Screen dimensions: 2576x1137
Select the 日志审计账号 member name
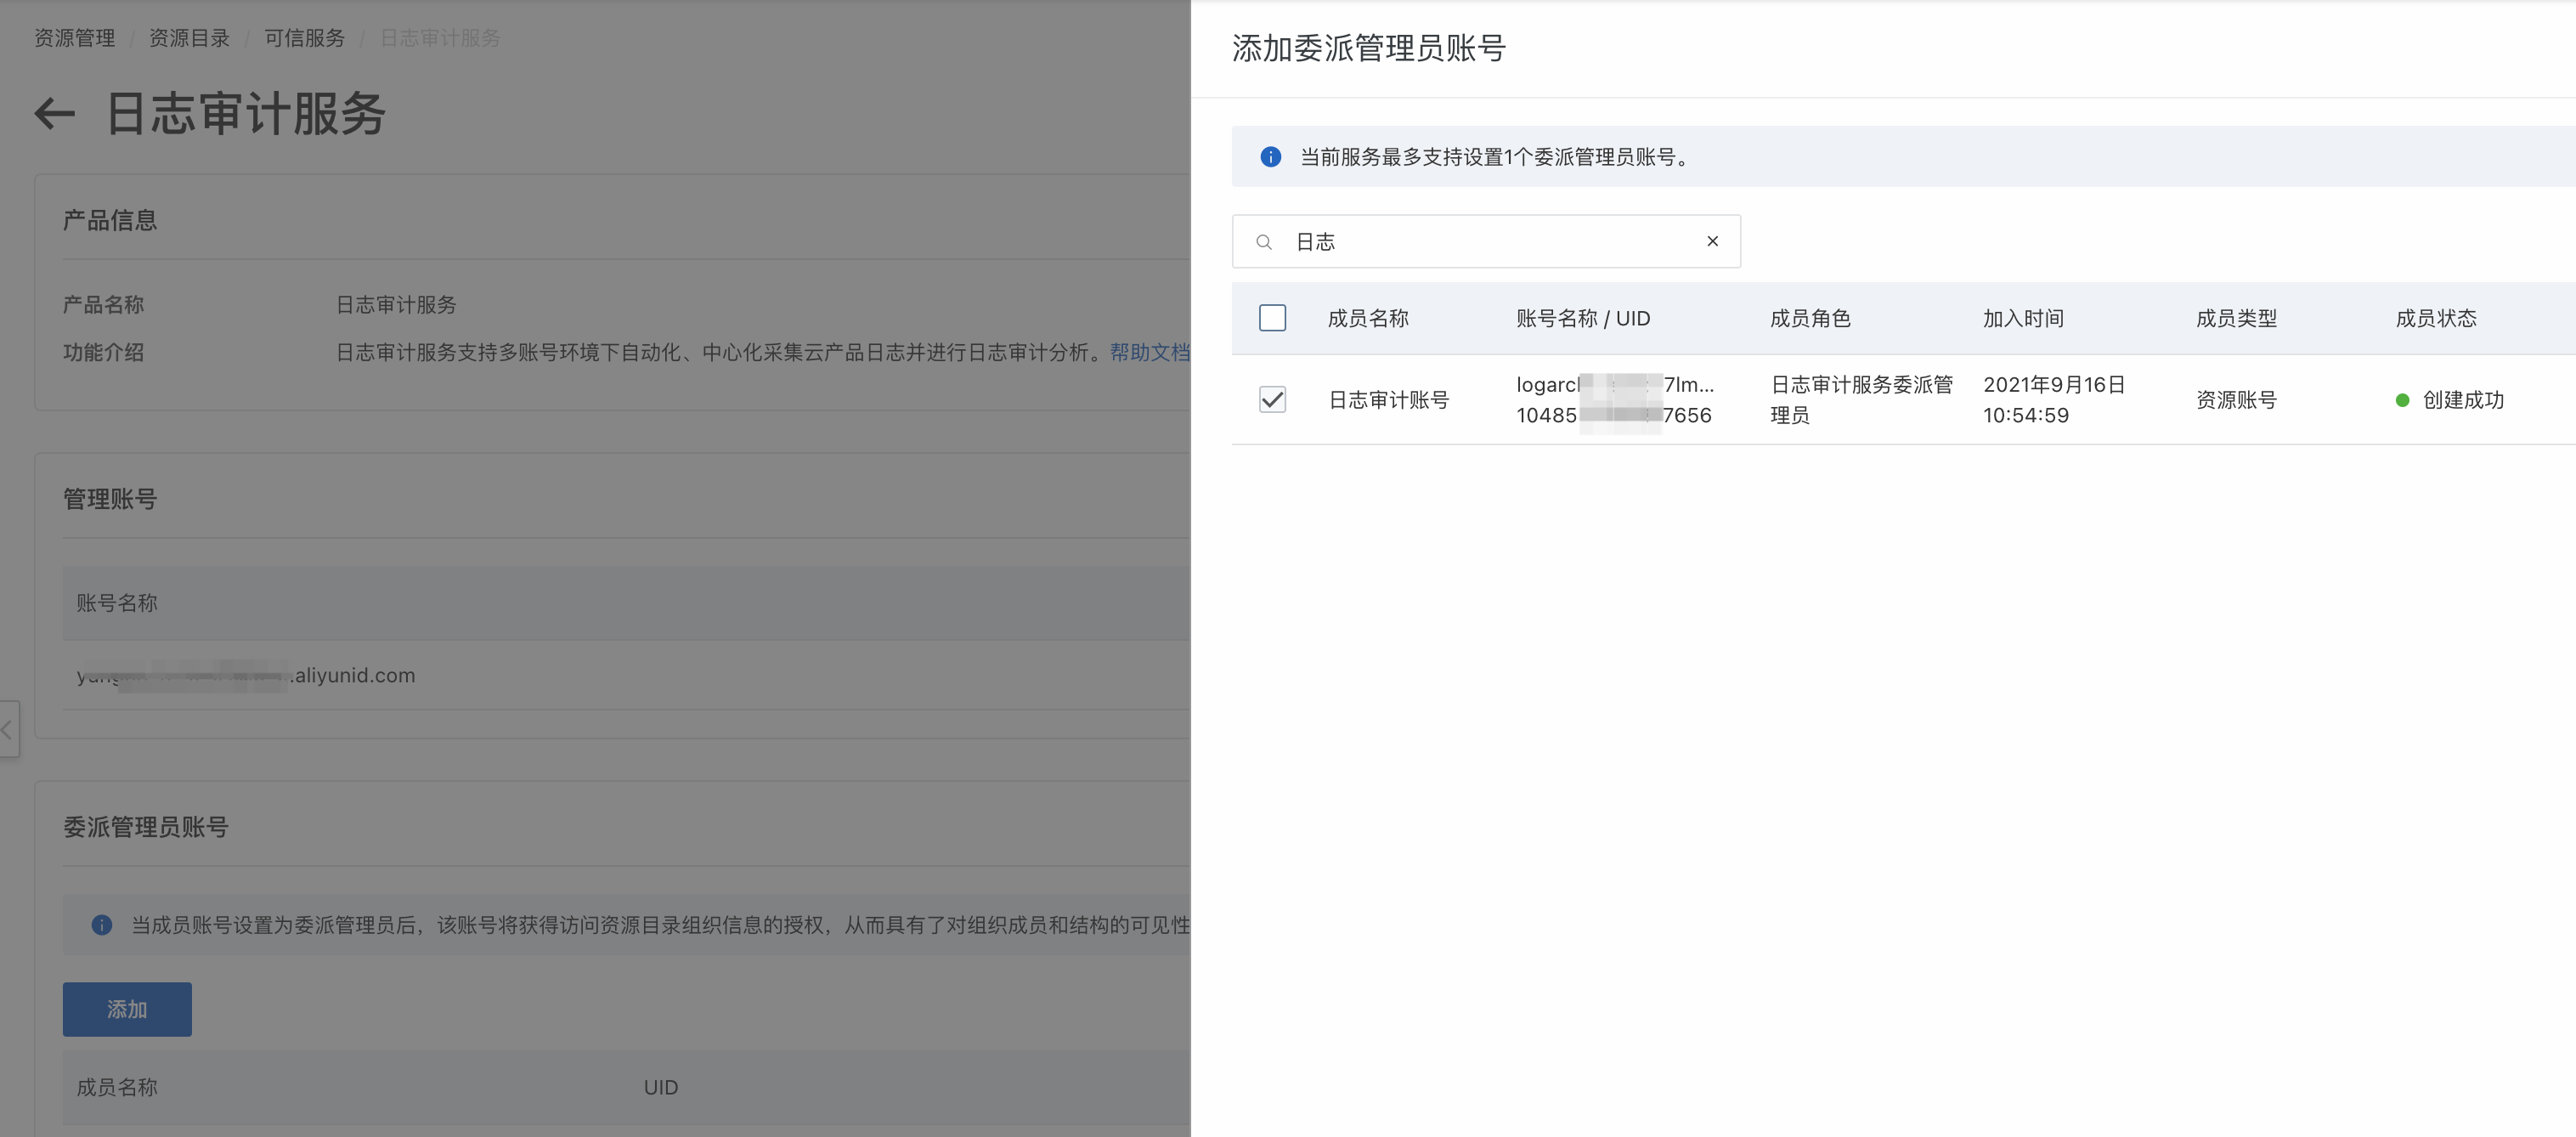click(1388, 400)
